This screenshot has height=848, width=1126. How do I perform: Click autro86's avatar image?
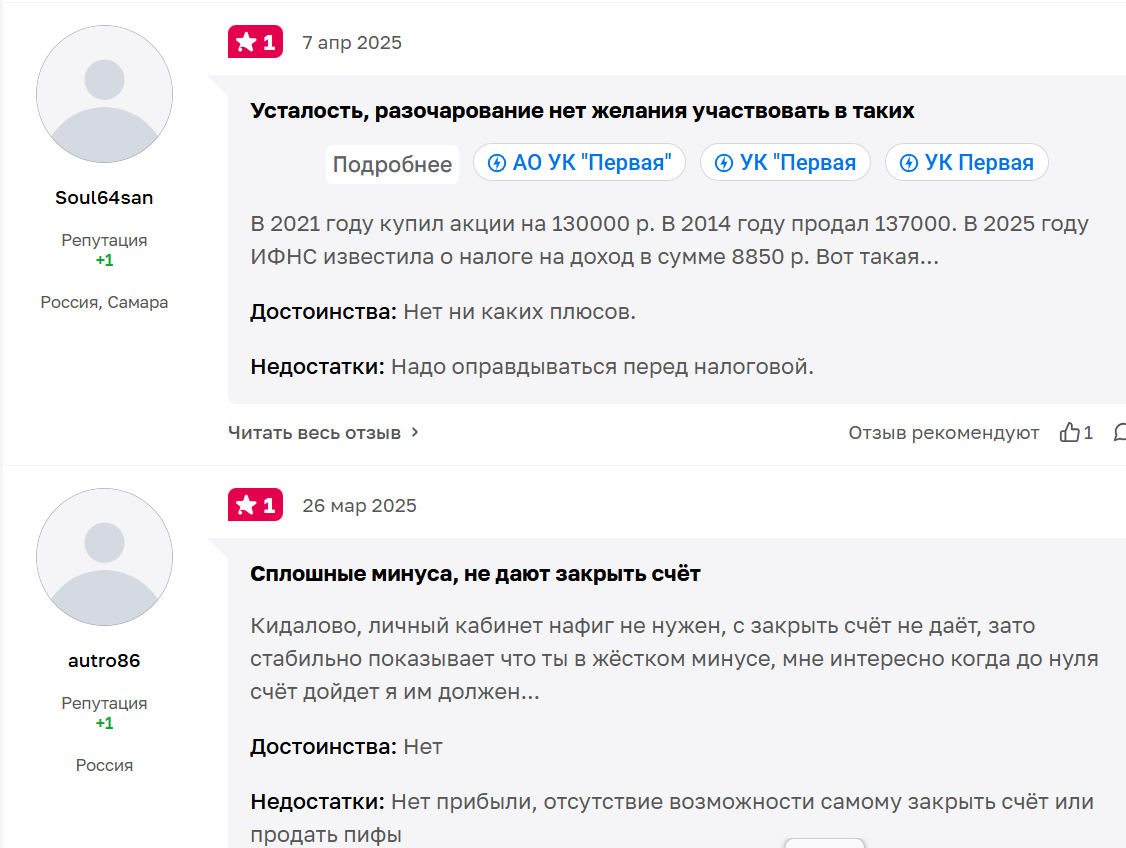point(104,556)
